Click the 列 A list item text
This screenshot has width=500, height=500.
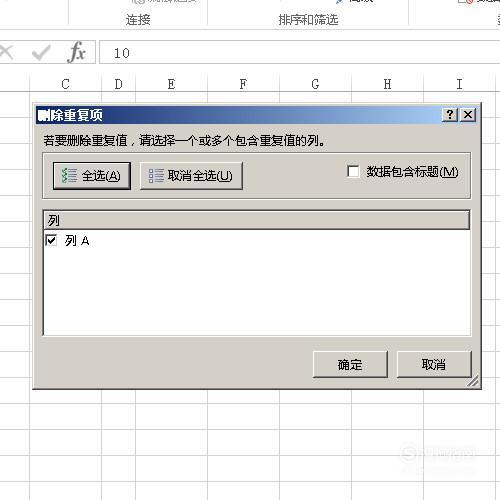[77, 240]
